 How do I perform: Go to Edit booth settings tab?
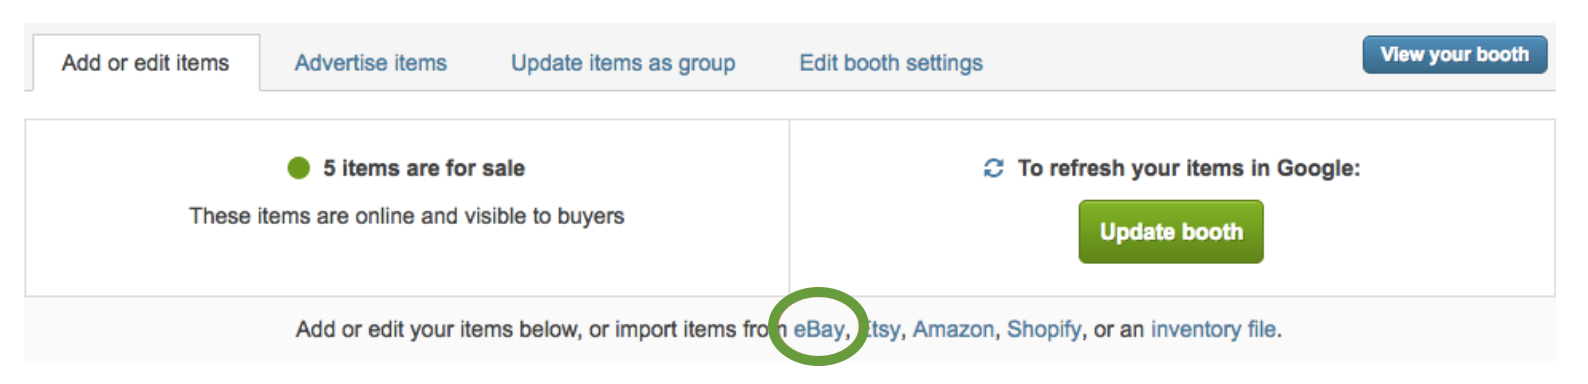[891, 63]
